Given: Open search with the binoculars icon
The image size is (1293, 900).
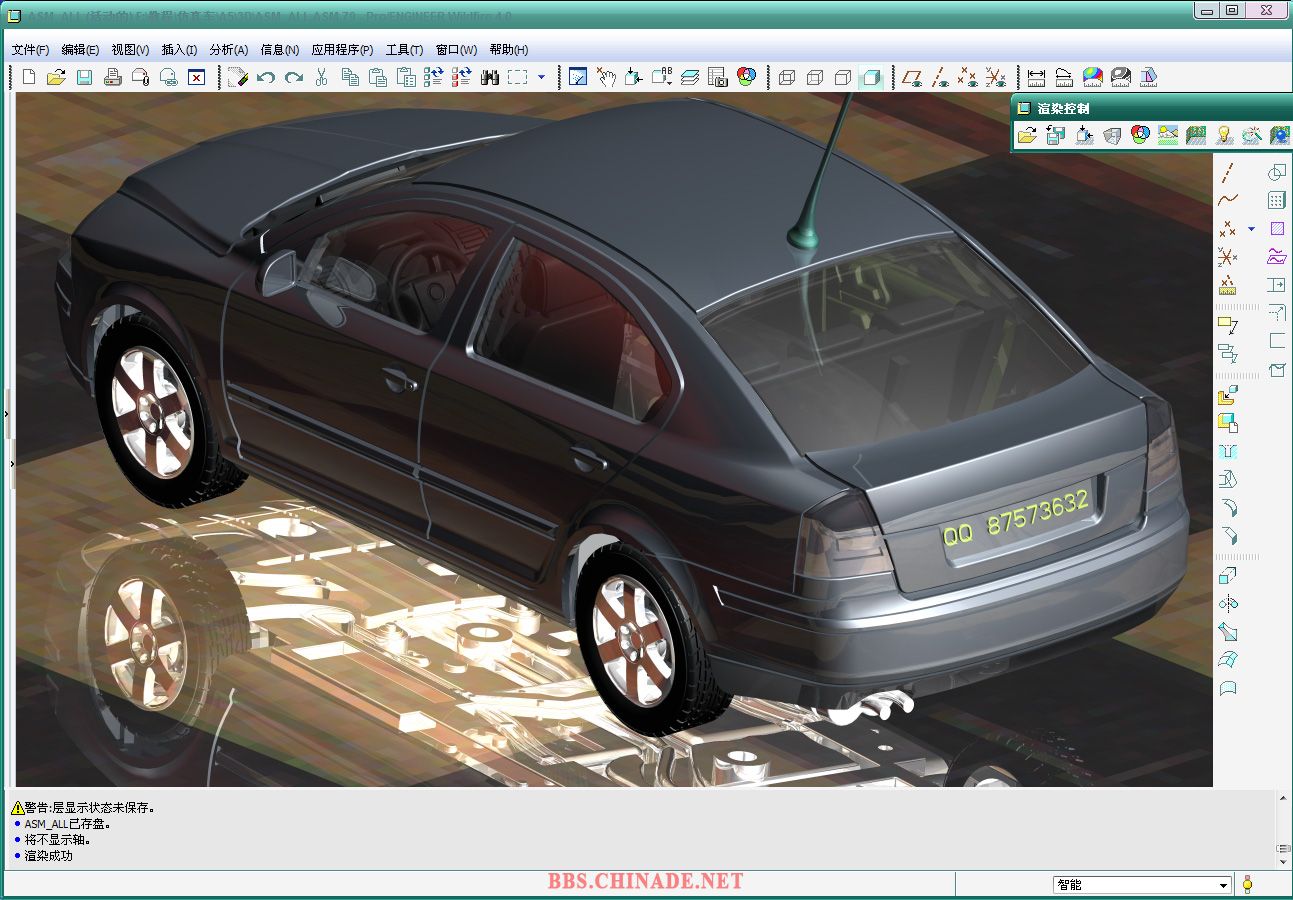Looking at the screenshot, I should [x=490, y=77].
